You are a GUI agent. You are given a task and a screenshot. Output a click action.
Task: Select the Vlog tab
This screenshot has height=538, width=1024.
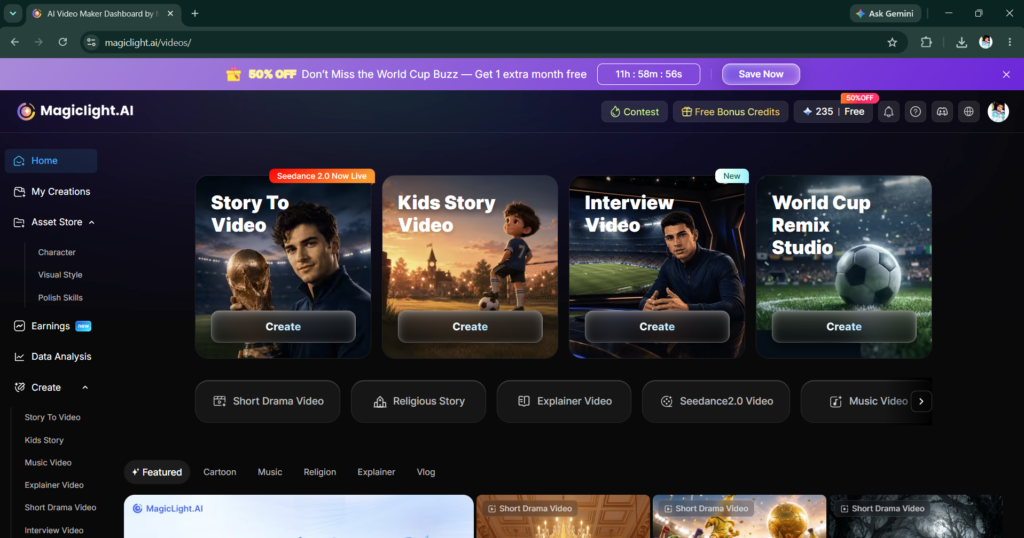(426, 472)
